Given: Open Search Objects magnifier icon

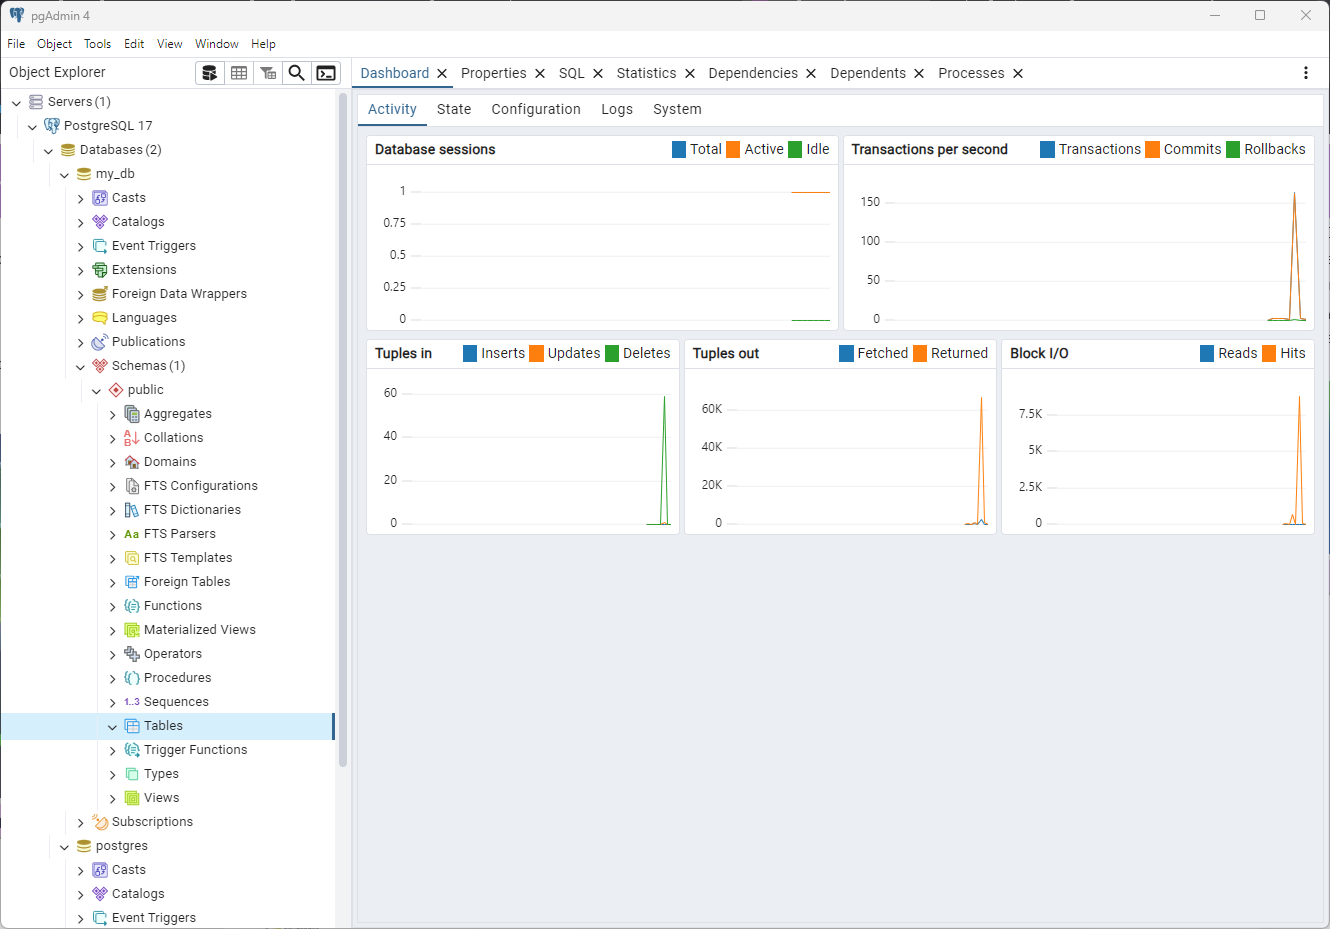Looking at the screenshot, I should coord(297,73).
